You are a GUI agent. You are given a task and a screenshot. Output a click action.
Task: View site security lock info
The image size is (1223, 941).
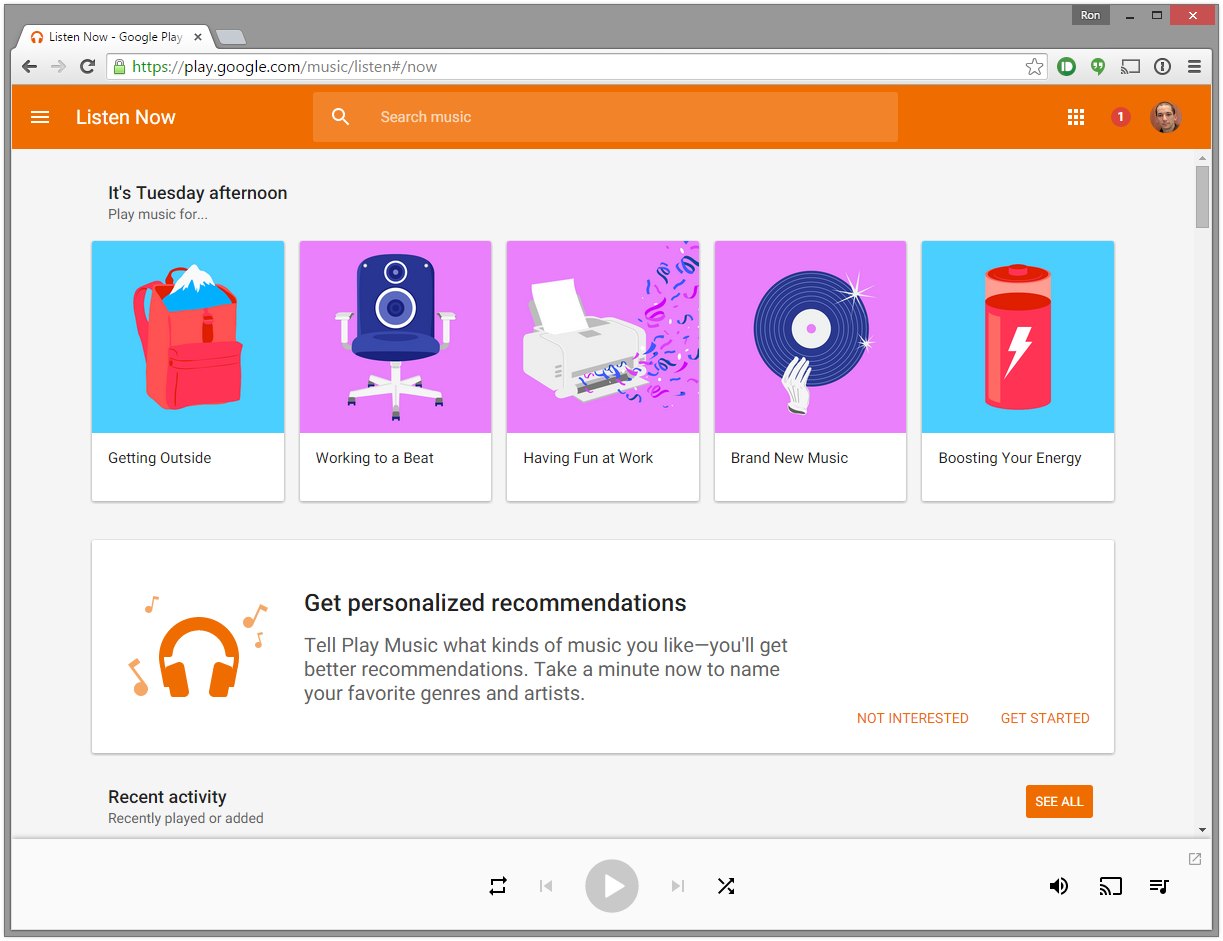[x=120, y=67]
